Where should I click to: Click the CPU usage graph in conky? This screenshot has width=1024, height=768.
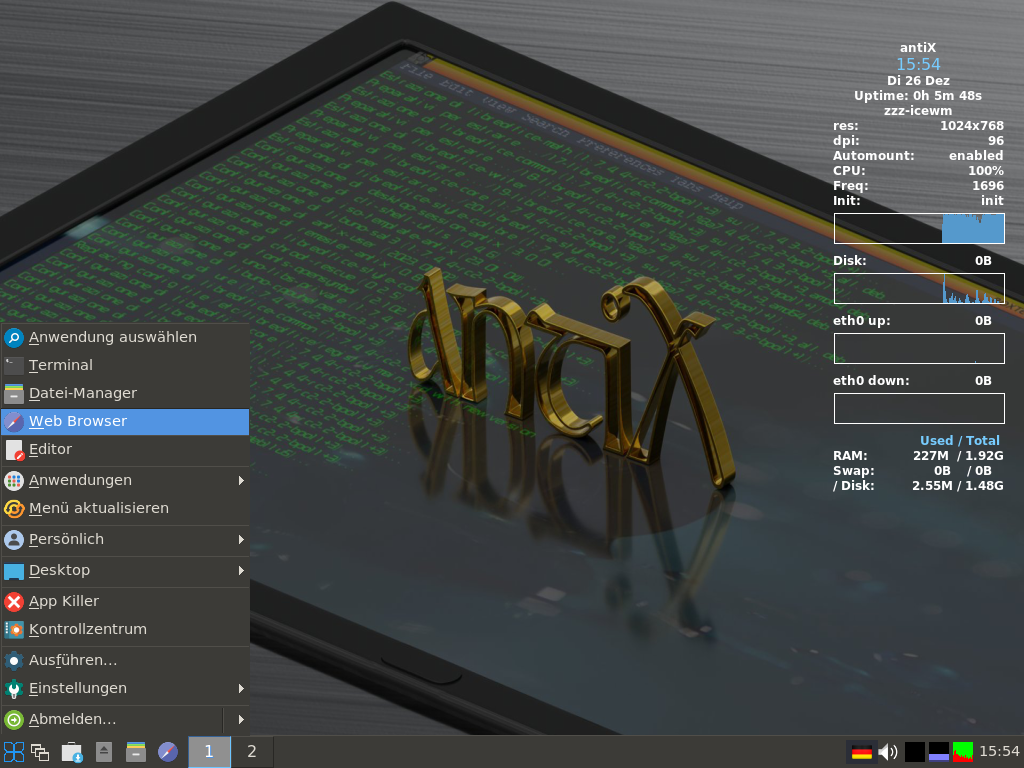919,229
